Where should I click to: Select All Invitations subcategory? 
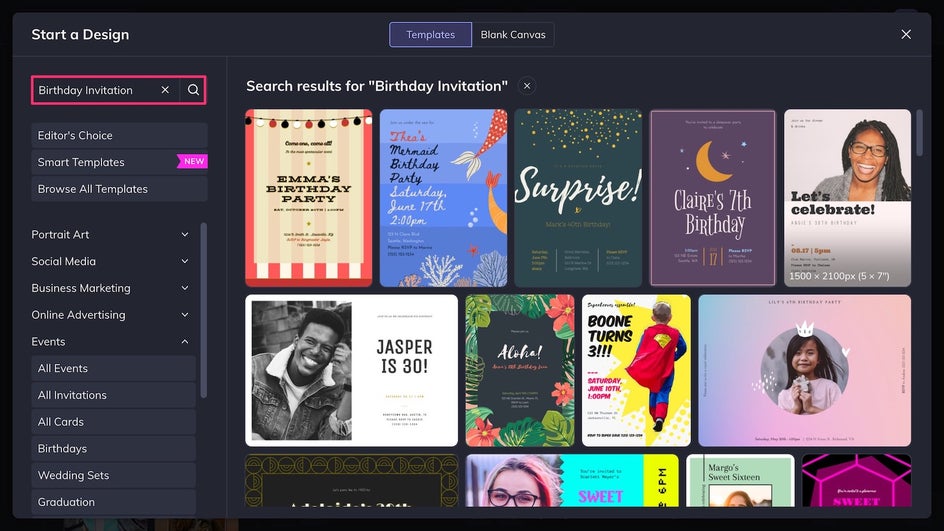(113, 395)
